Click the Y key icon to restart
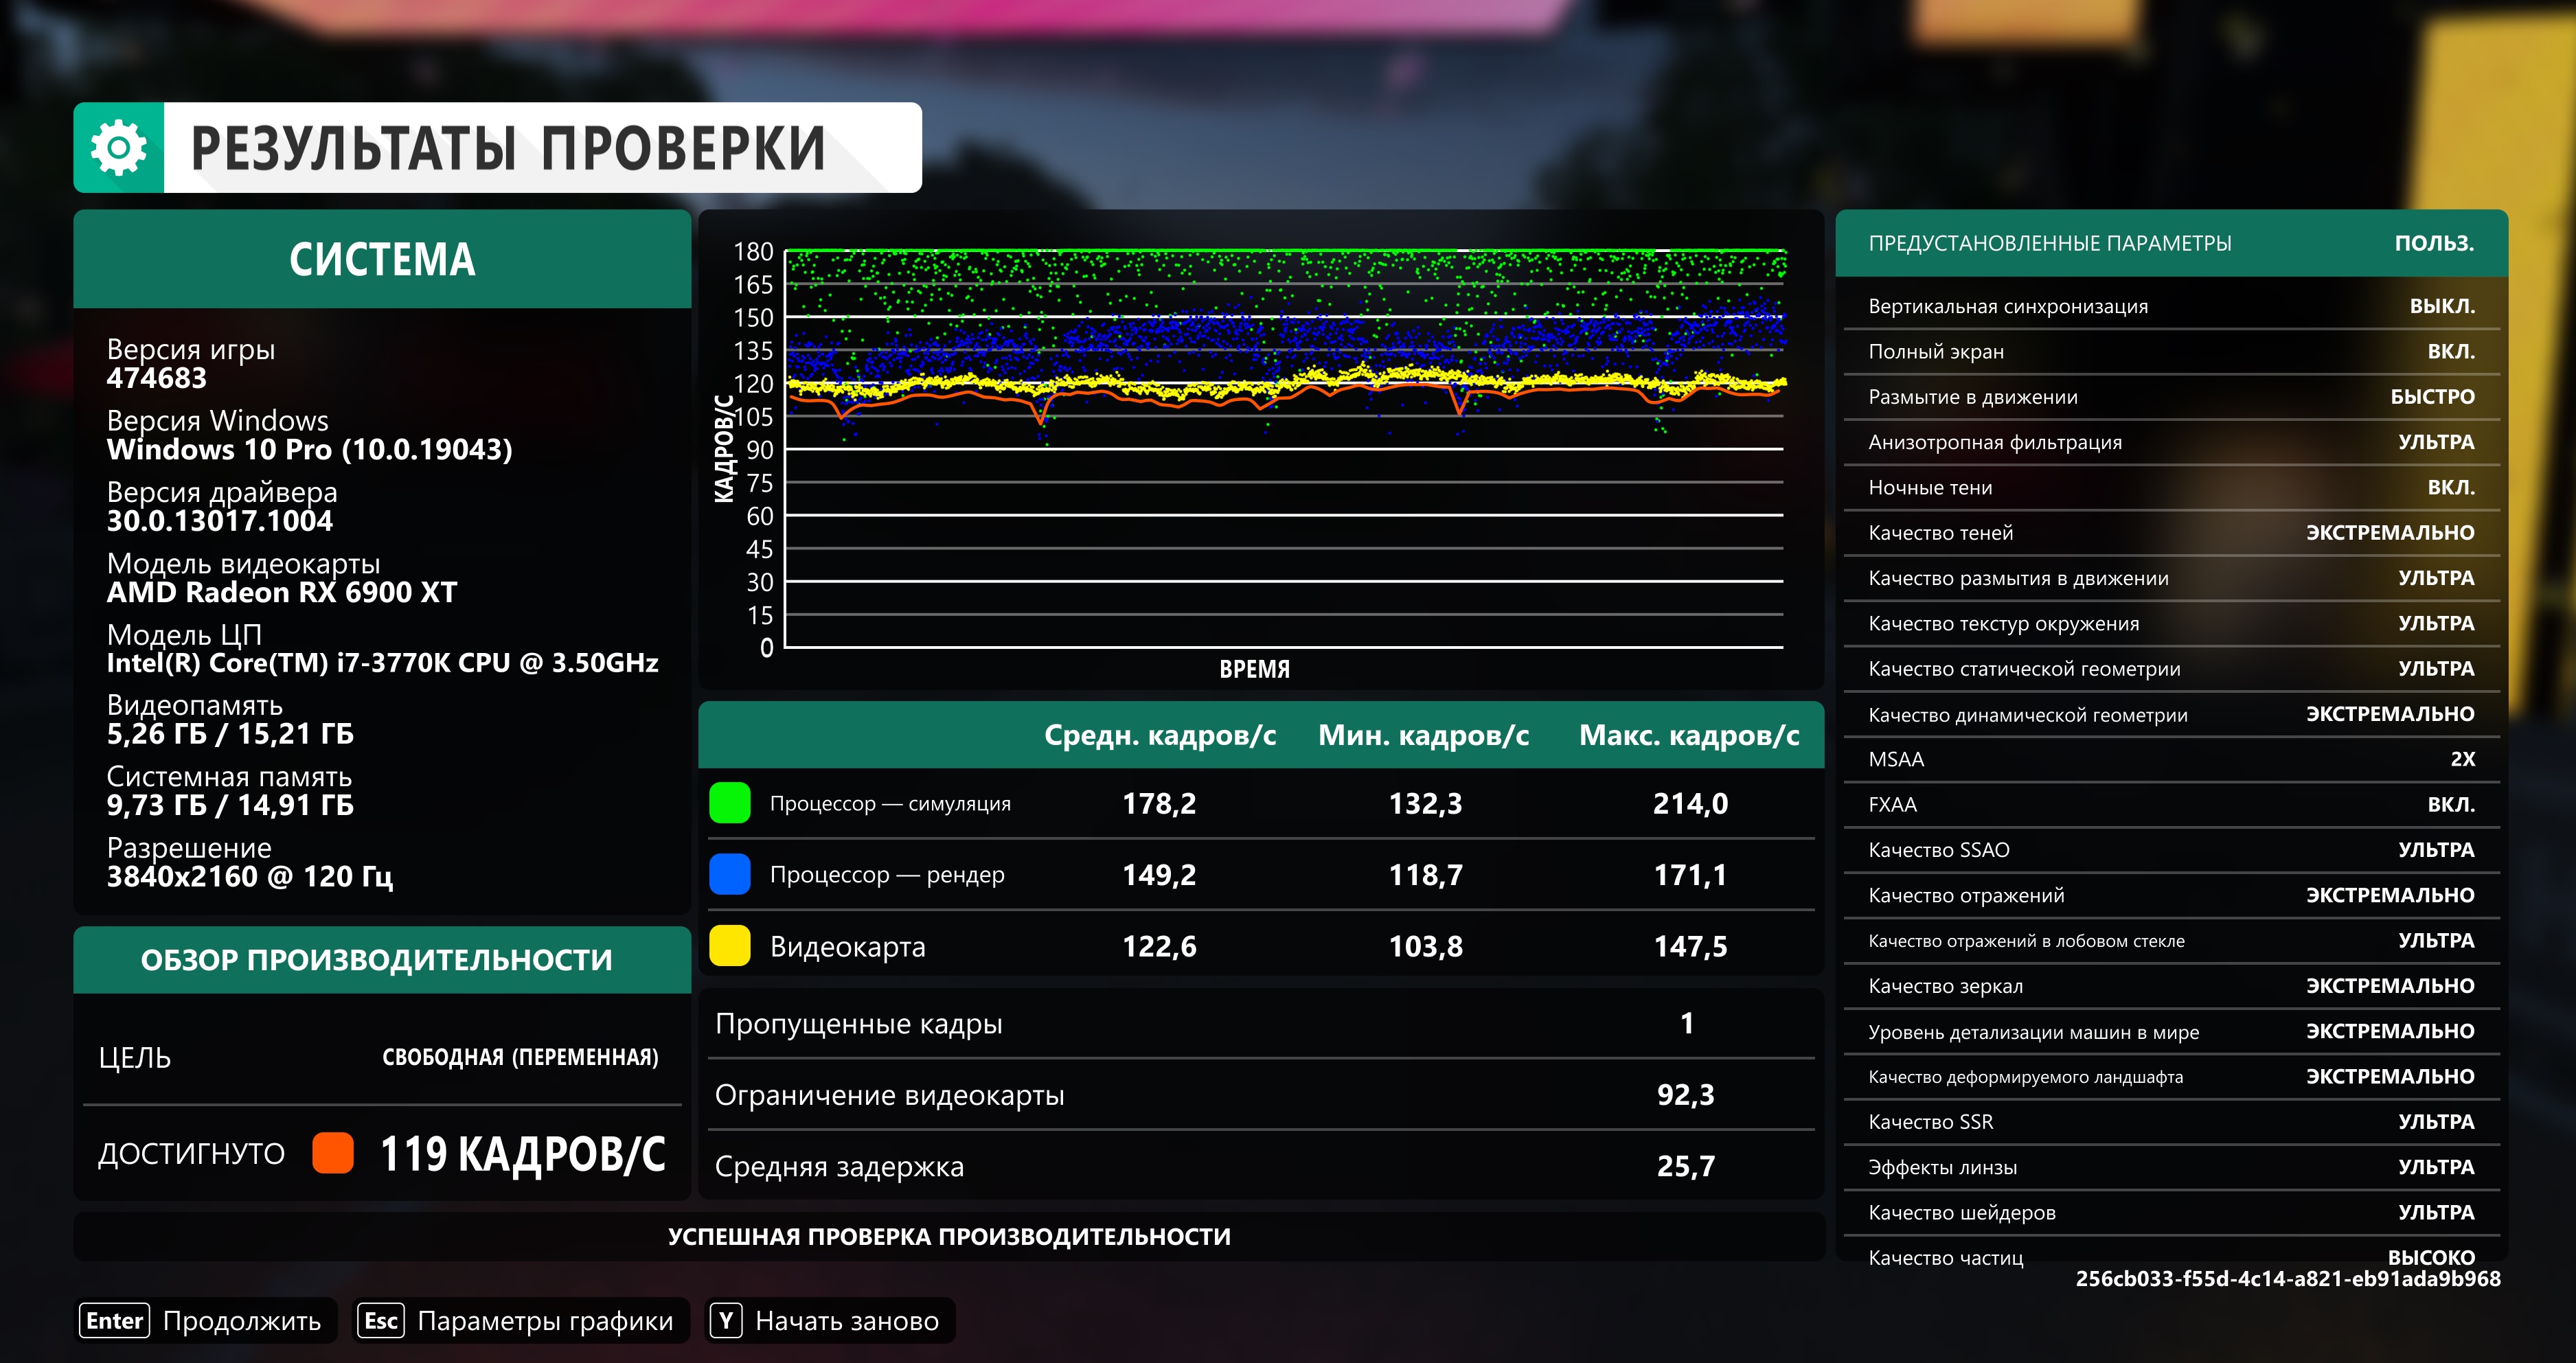This screenshot has width=2576, height=1363. coord(727,1321)
